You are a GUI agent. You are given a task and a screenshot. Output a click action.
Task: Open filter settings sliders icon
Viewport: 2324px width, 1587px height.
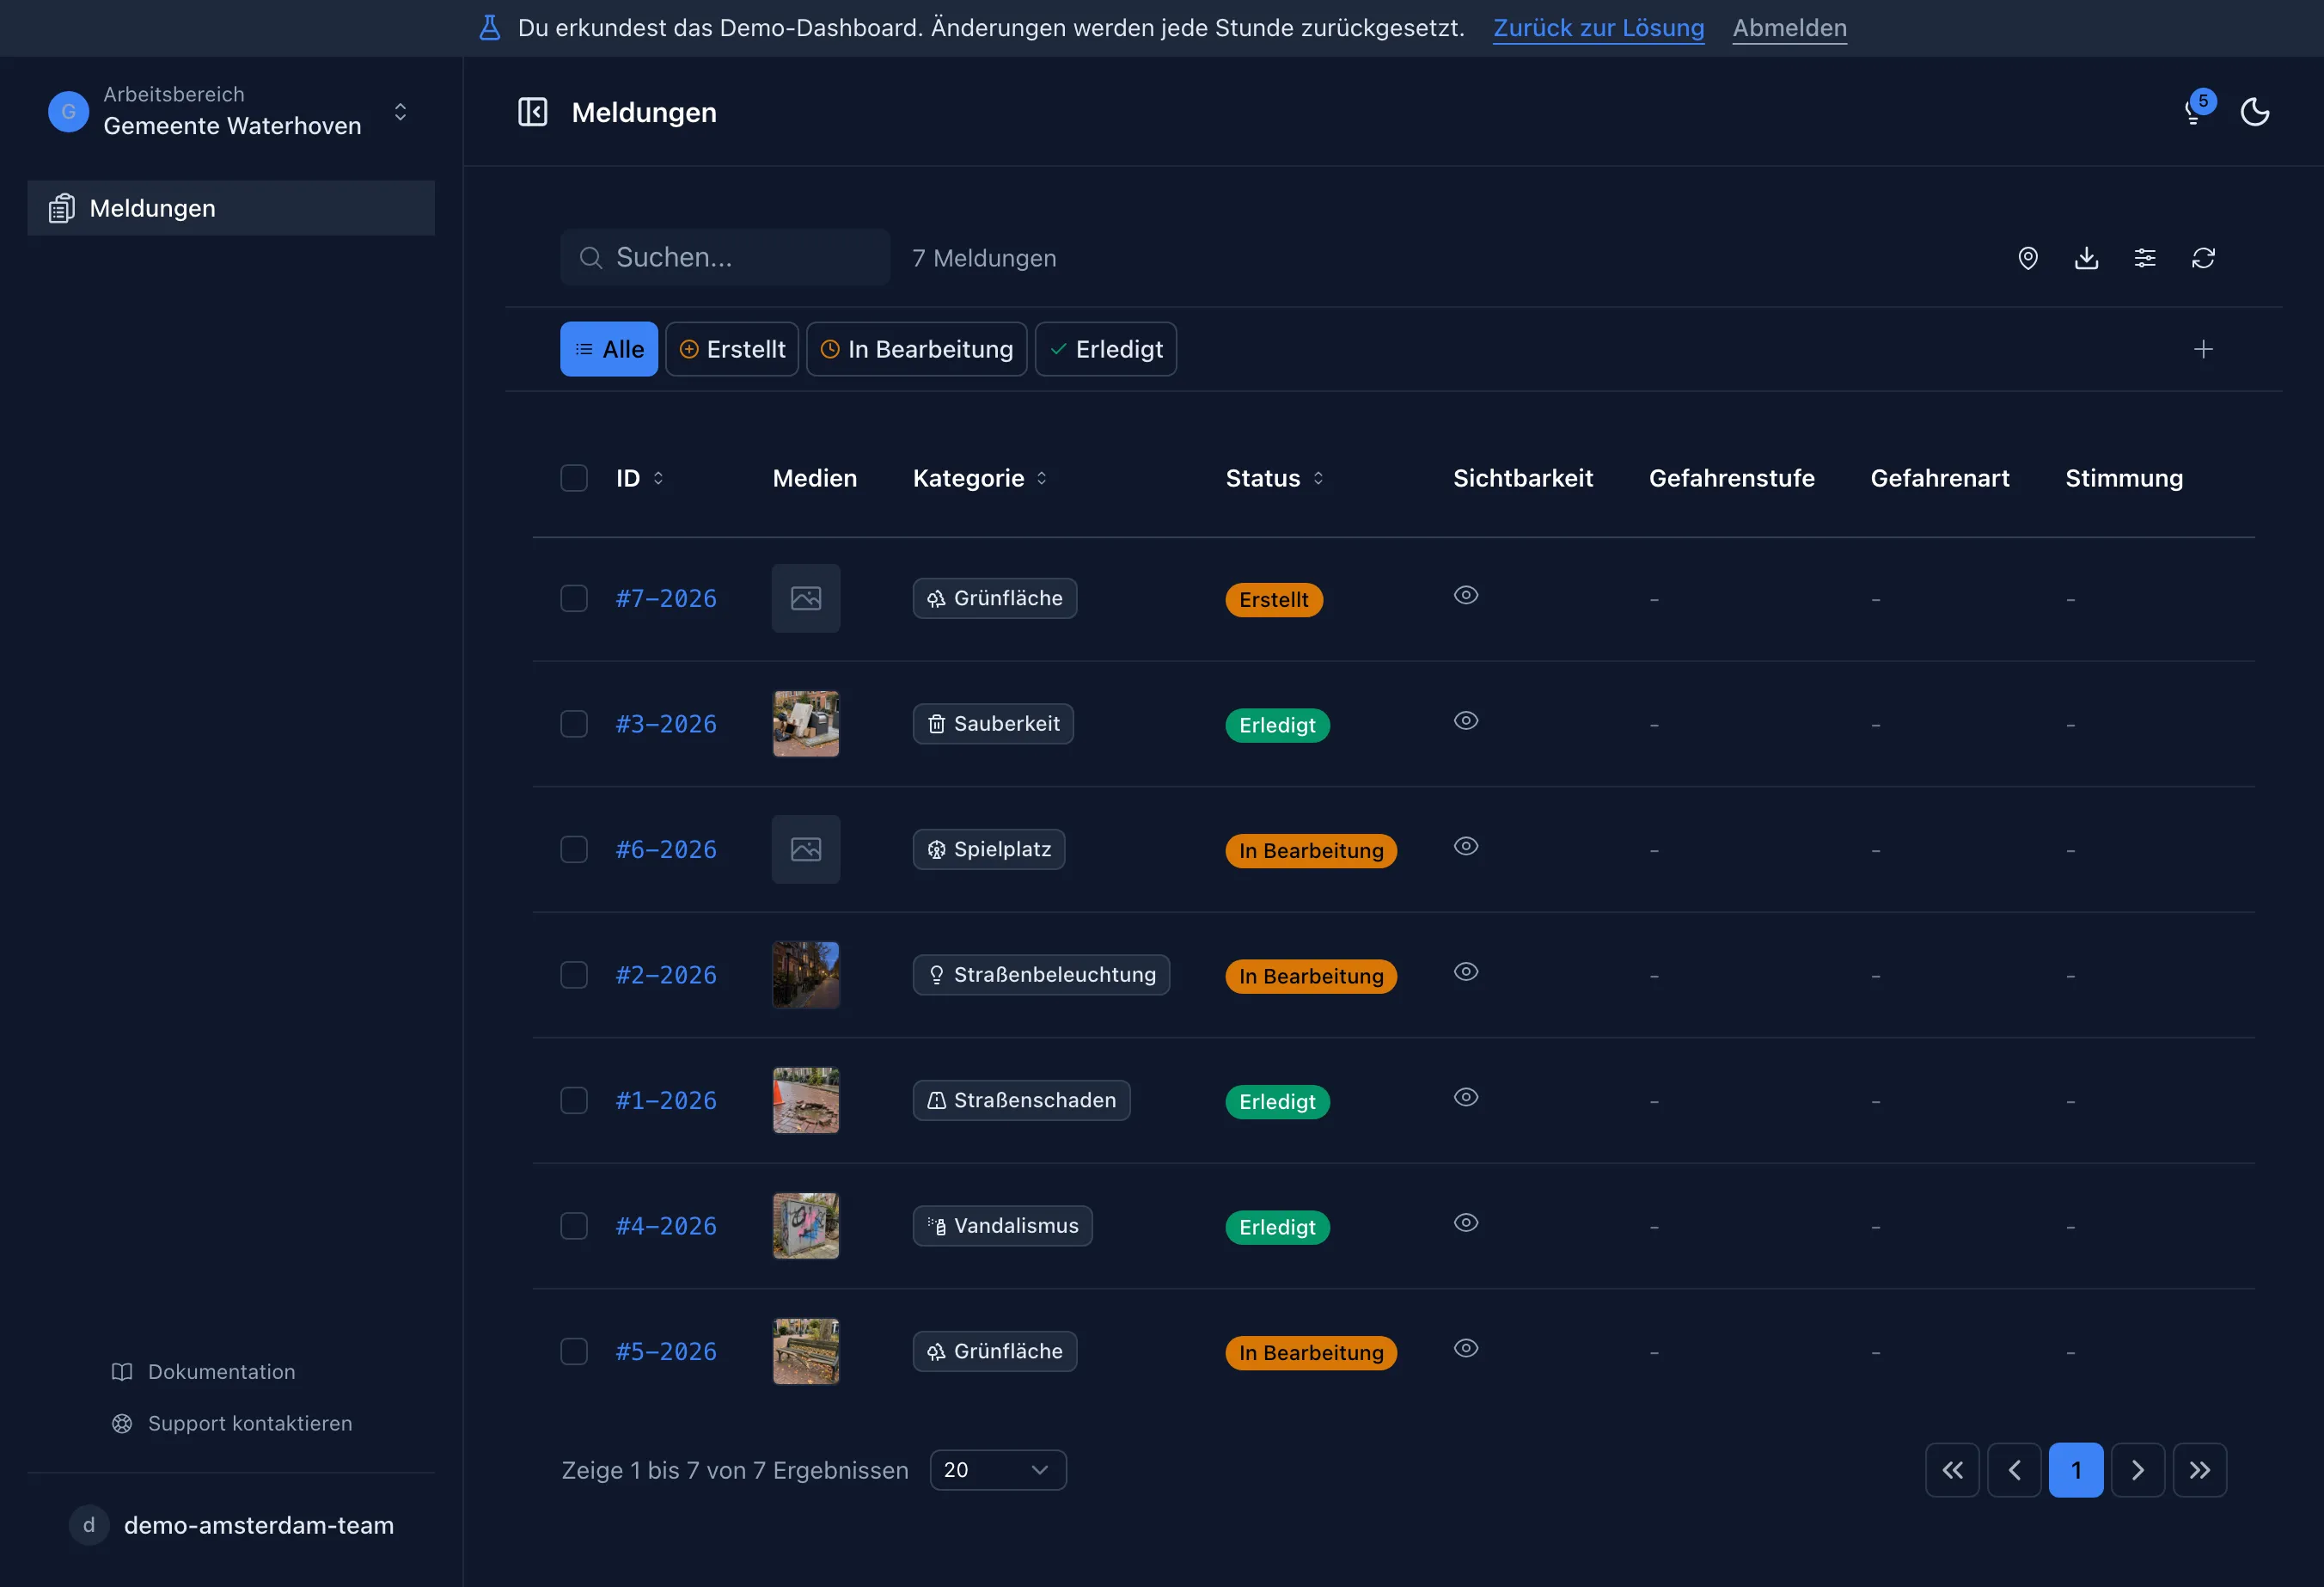[x=2145, y=258]
